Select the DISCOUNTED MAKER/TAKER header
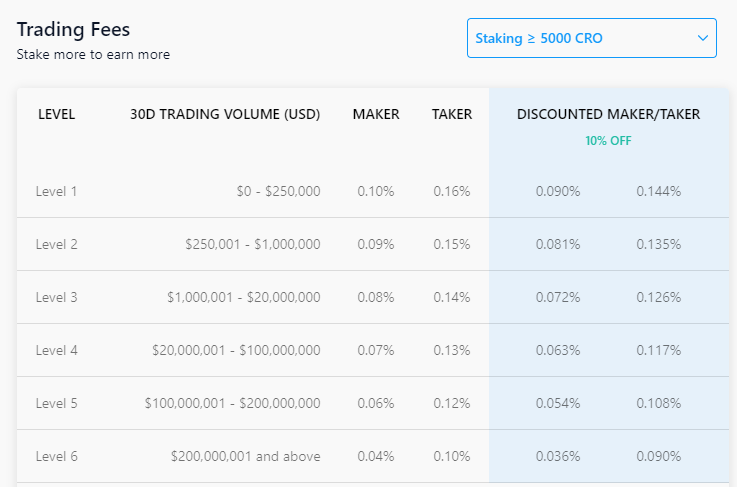 [608, 114]
